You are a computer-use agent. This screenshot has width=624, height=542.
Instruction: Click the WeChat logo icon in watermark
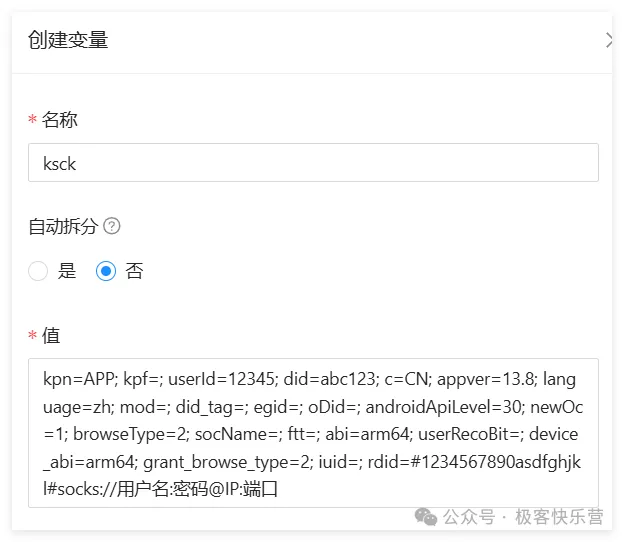(x=425, y=517)
